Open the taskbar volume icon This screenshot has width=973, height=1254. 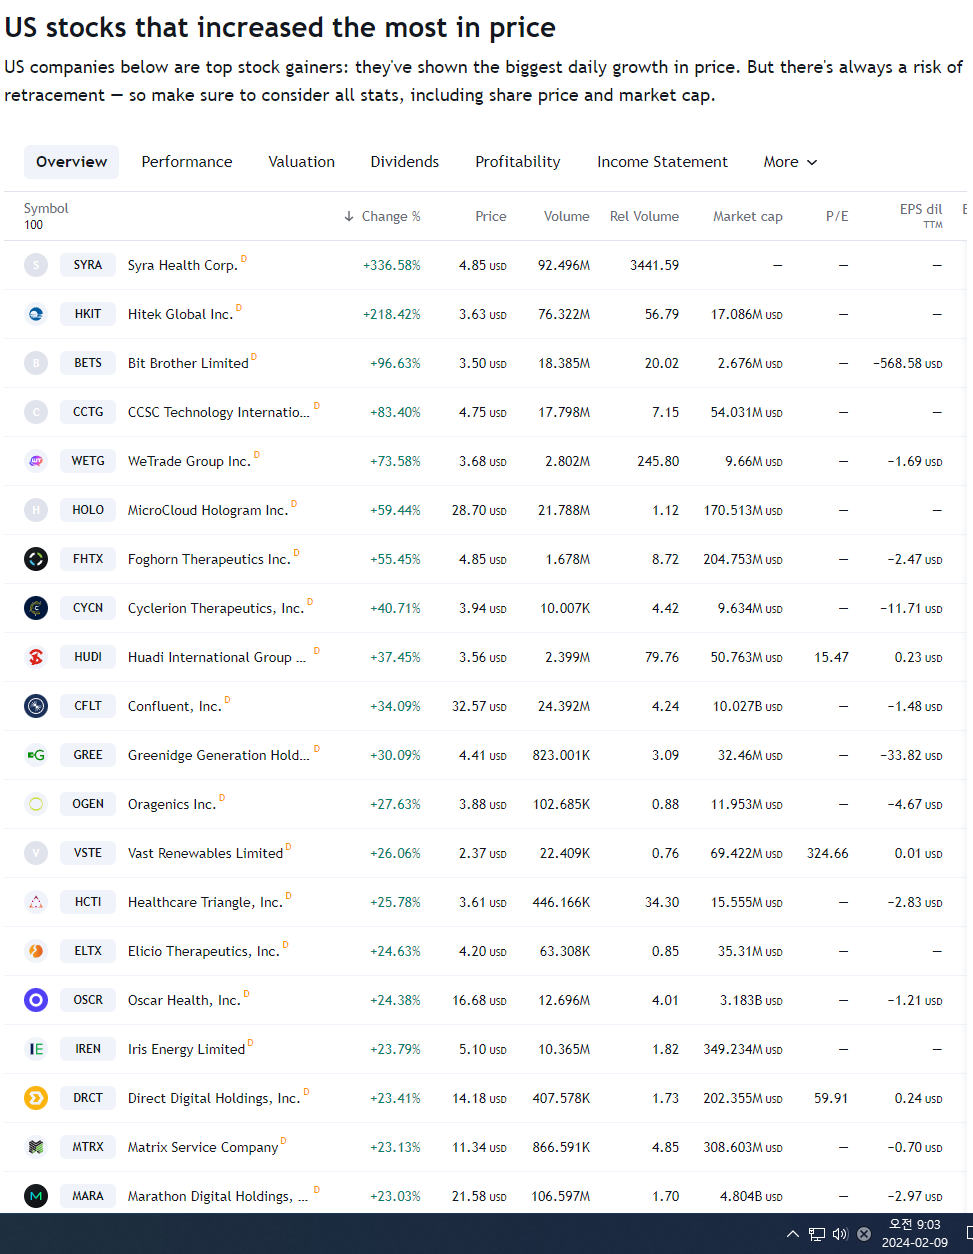coord(840,1234)
